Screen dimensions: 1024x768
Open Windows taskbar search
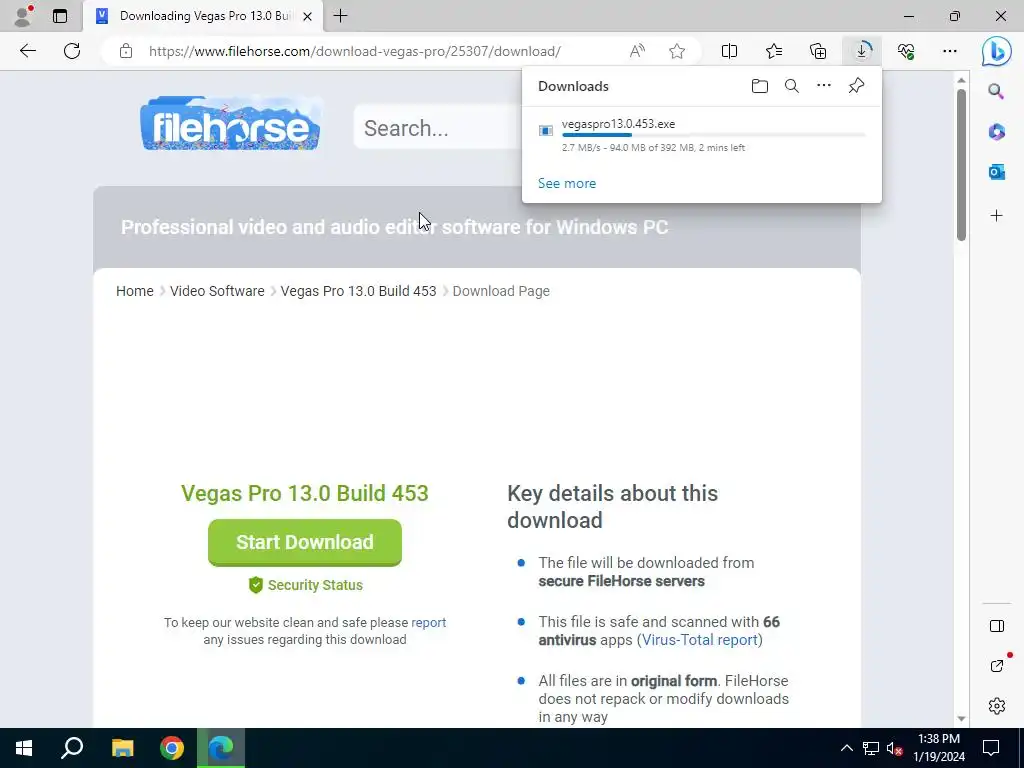[x=72, y=748]
